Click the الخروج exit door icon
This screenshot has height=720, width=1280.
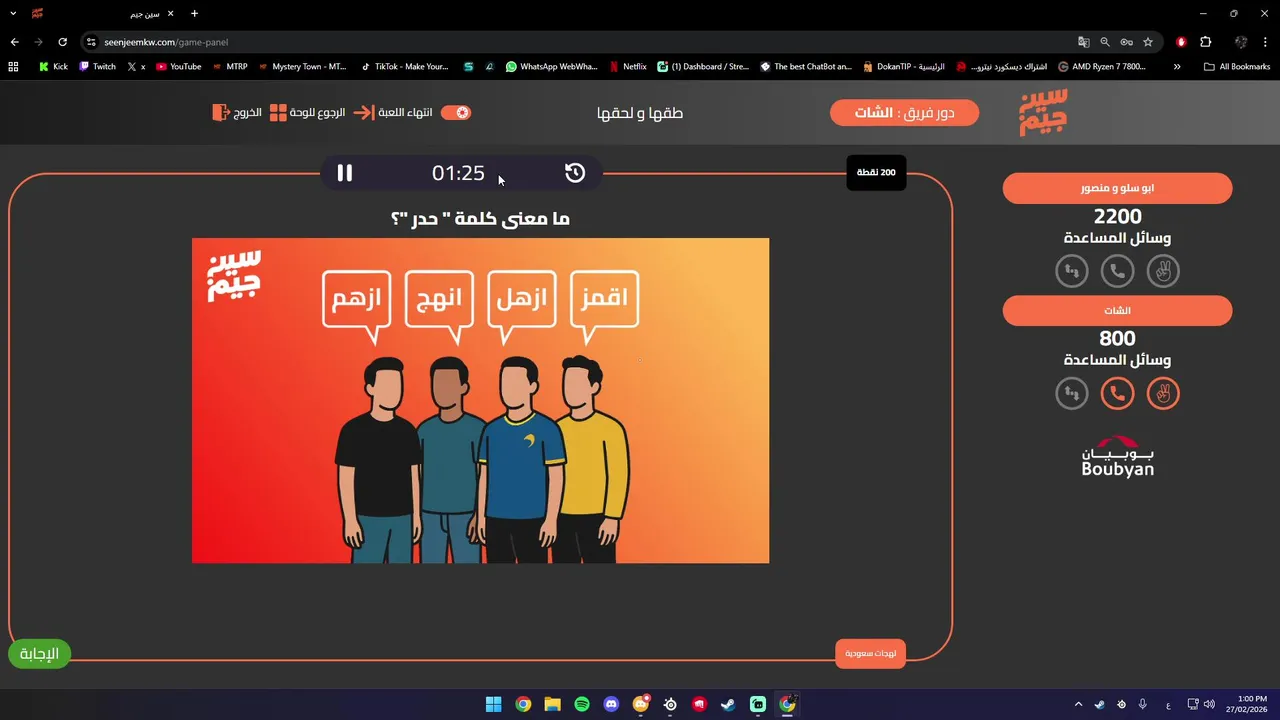[x=221, y=112]
